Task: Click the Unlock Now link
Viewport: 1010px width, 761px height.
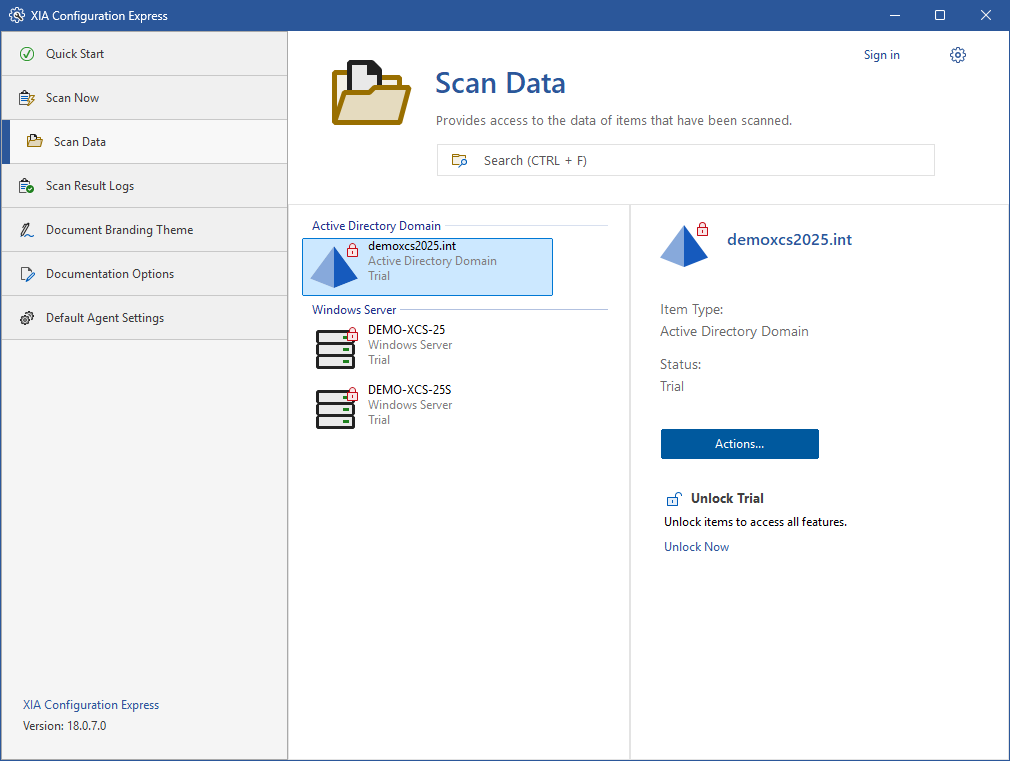Action: 696,547
